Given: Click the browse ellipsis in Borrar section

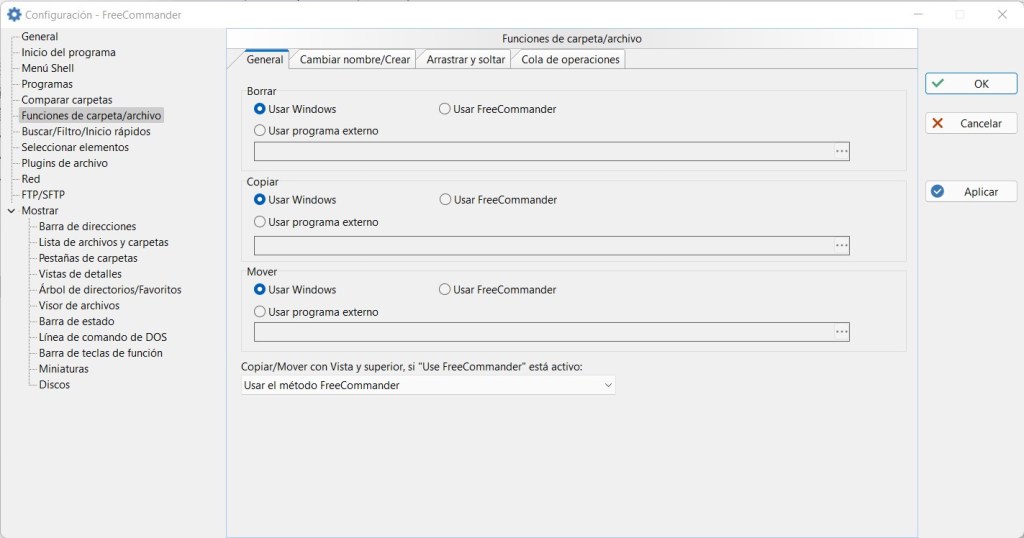Looking at the screenshot, I should tap(841, 152).
